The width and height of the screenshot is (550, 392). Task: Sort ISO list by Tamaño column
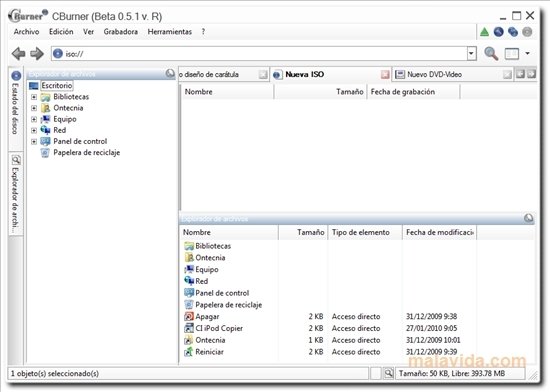pos(320,92)
